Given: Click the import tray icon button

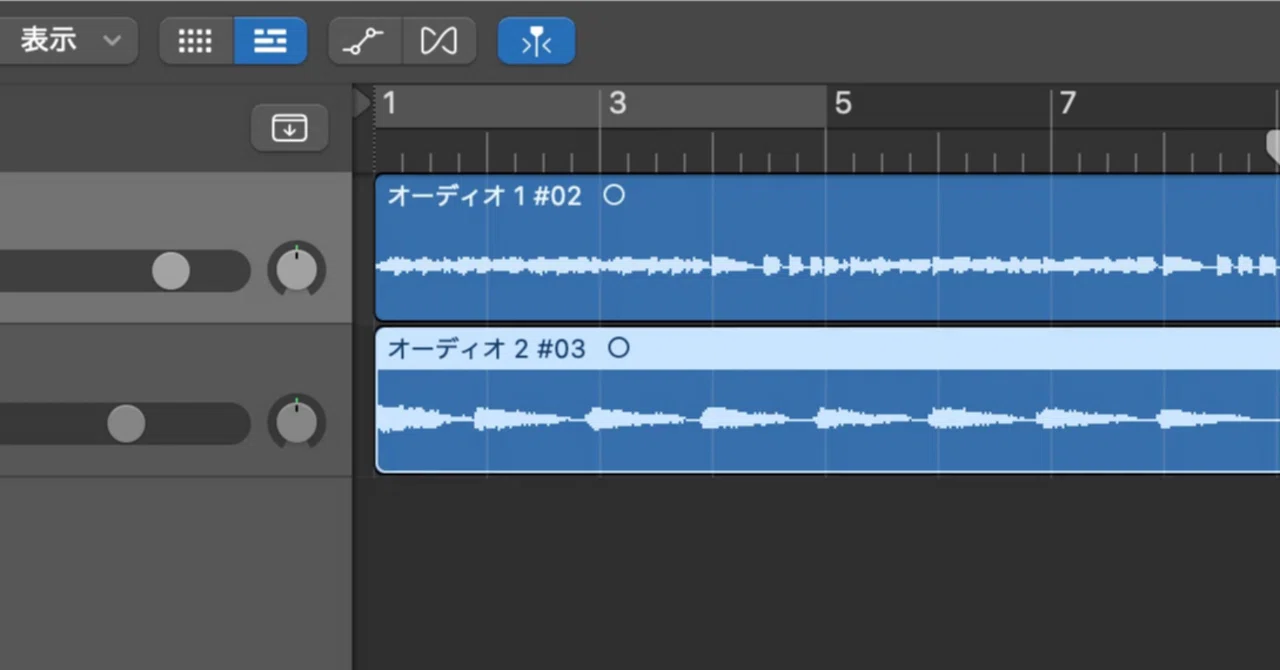Looking at the screenshot, I should tap(289, 128).
